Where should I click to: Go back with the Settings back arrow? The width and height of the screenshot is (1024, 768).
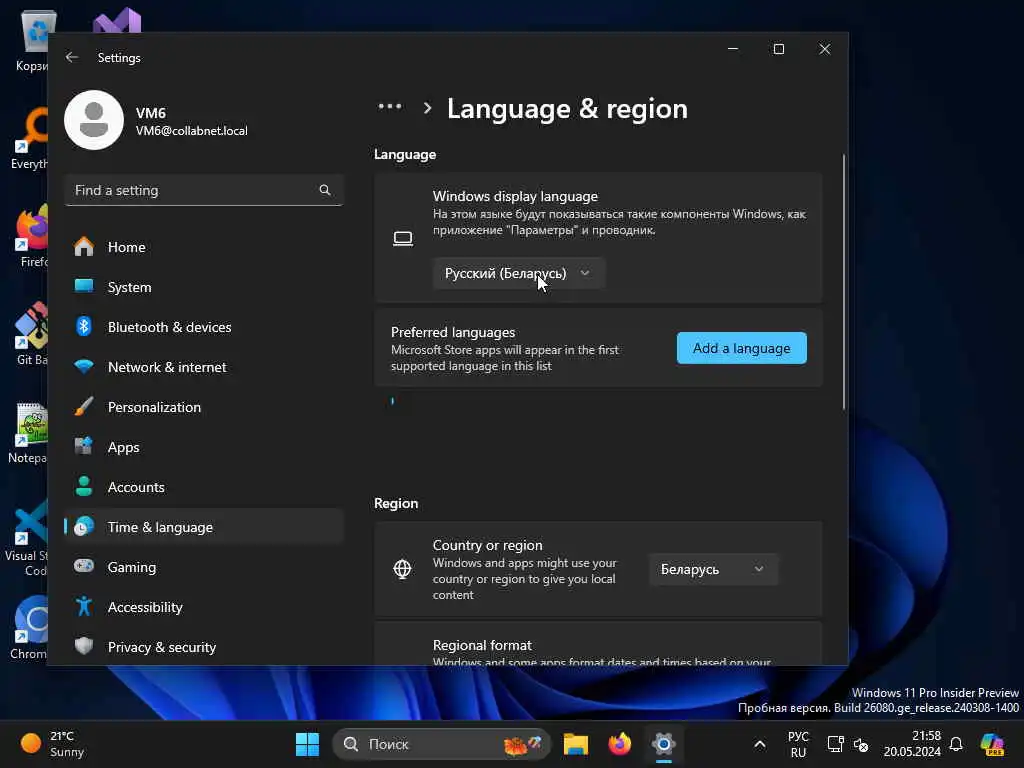pyautogui.click(x=72, y=57)
